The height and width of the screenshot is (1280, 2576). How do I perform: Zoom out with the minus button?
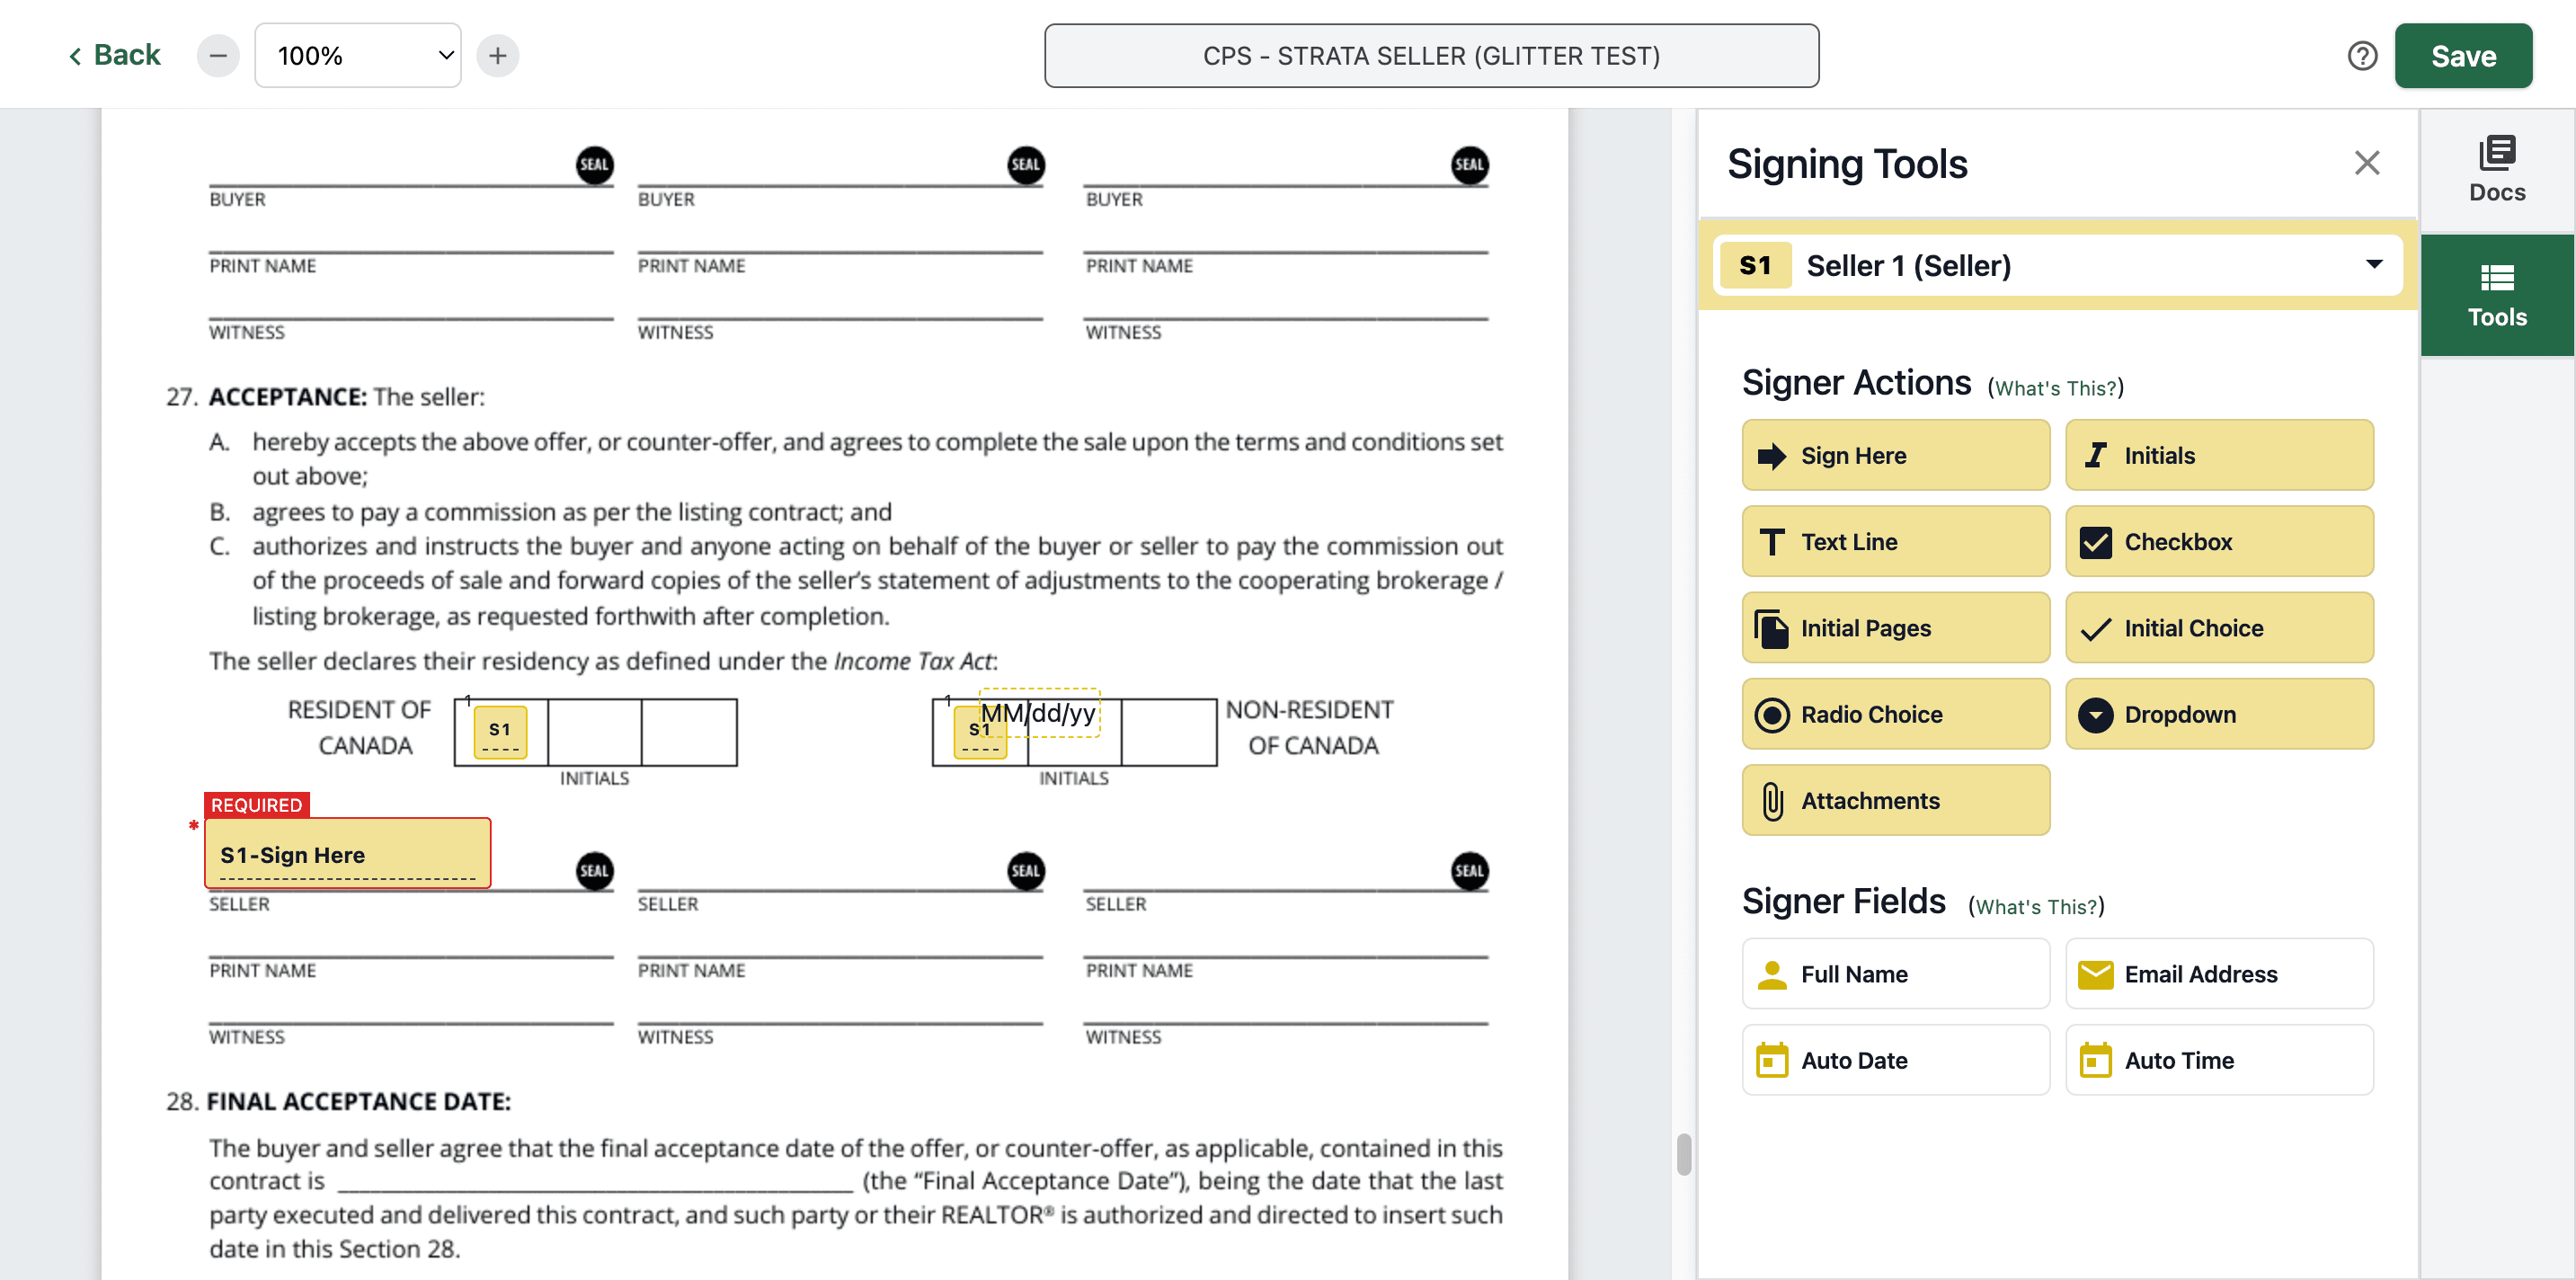[218, 56]
